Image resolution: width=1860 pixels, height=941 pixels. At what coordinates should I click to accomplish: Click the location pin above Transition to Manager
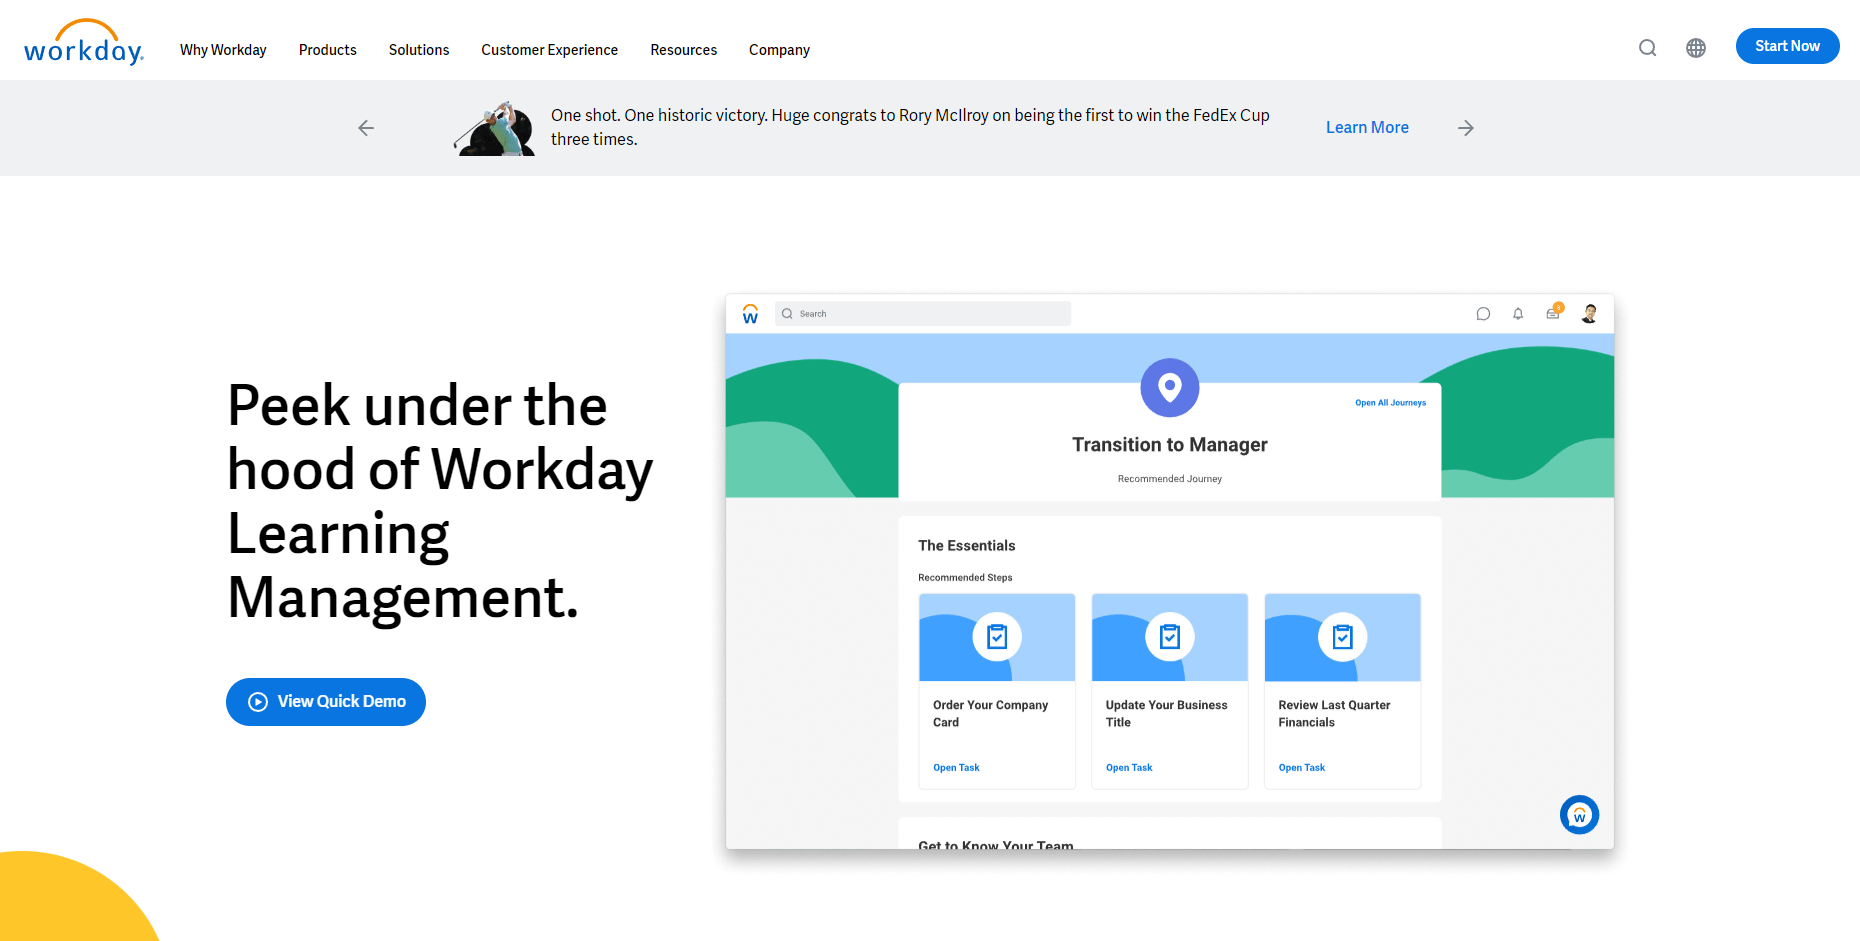1169,388
